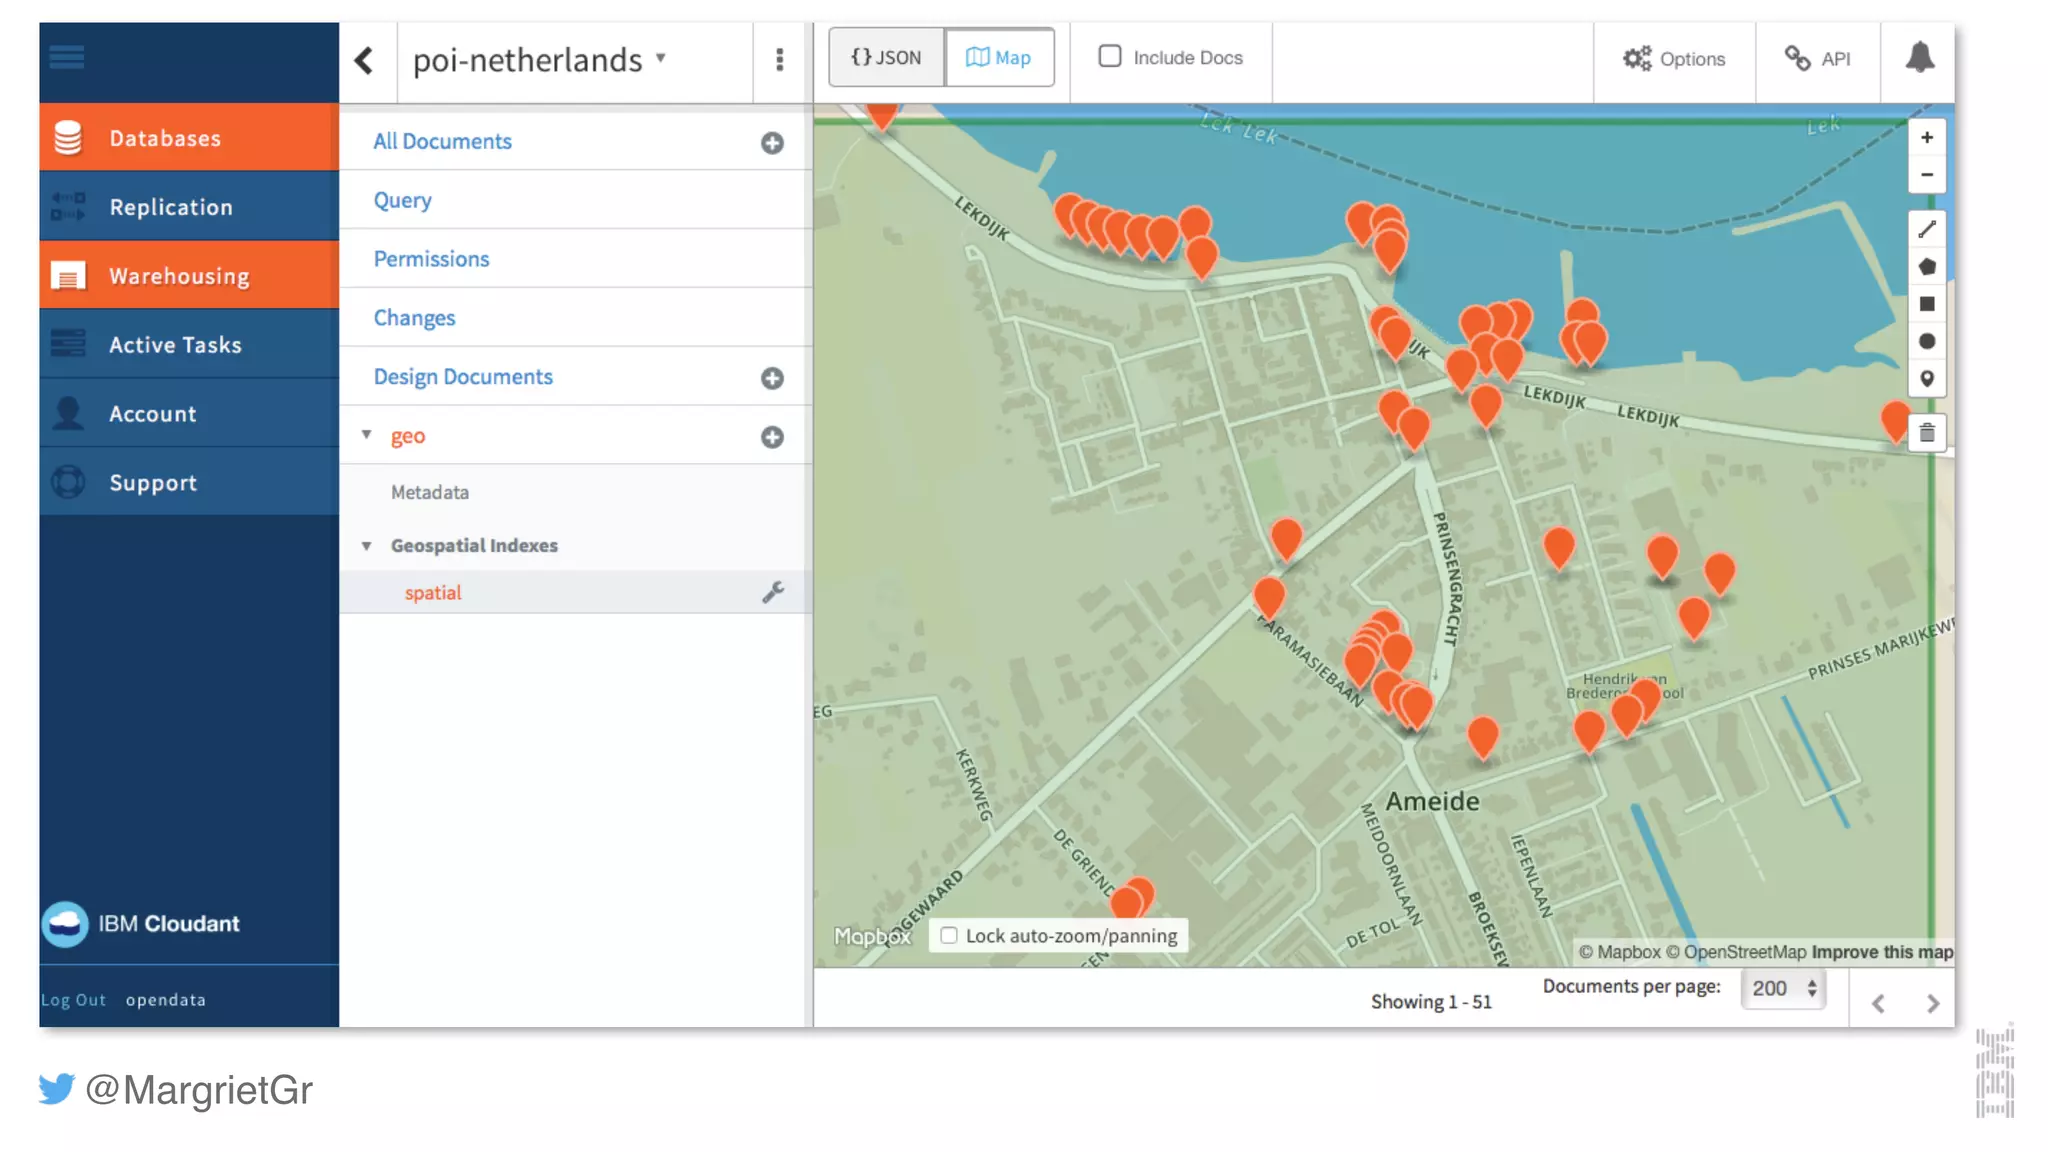Add a new document via All Documents plus
Image resolution: width=2048 pixels, height=1152 pixels.
tap(772, 143)
